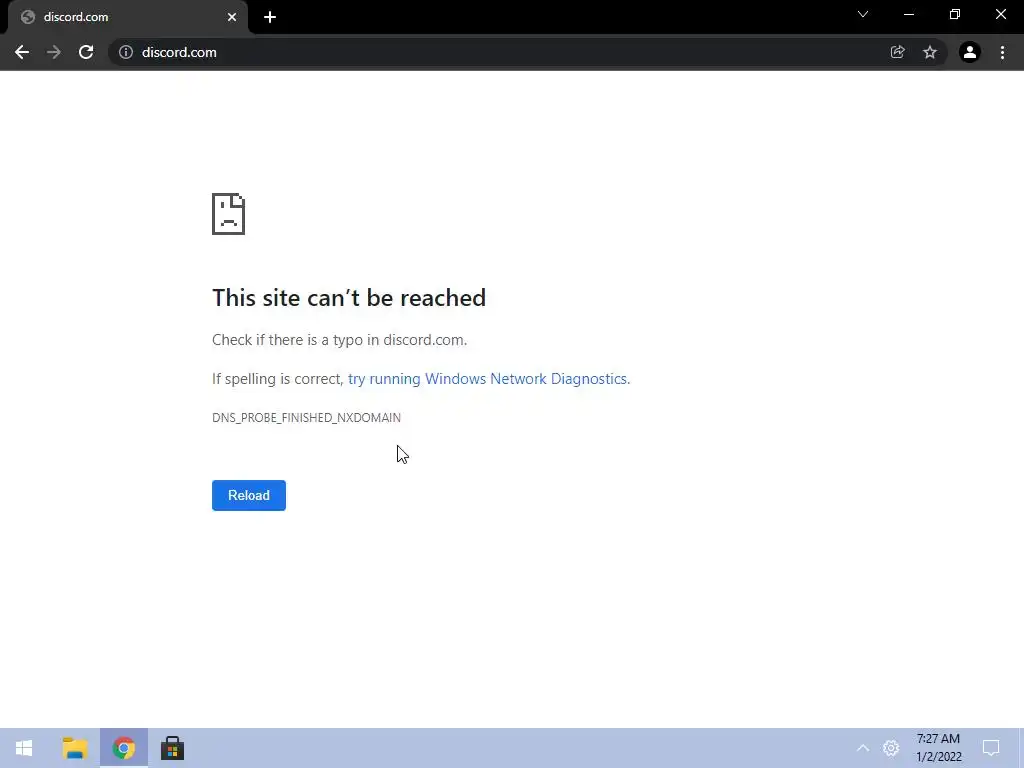Open Microsoft Store from the taskbar

[172, 748]
